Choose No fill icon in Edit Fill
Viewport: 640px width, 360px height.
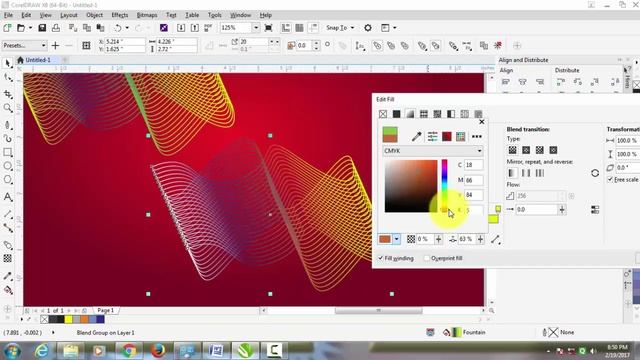coord(383,114)
